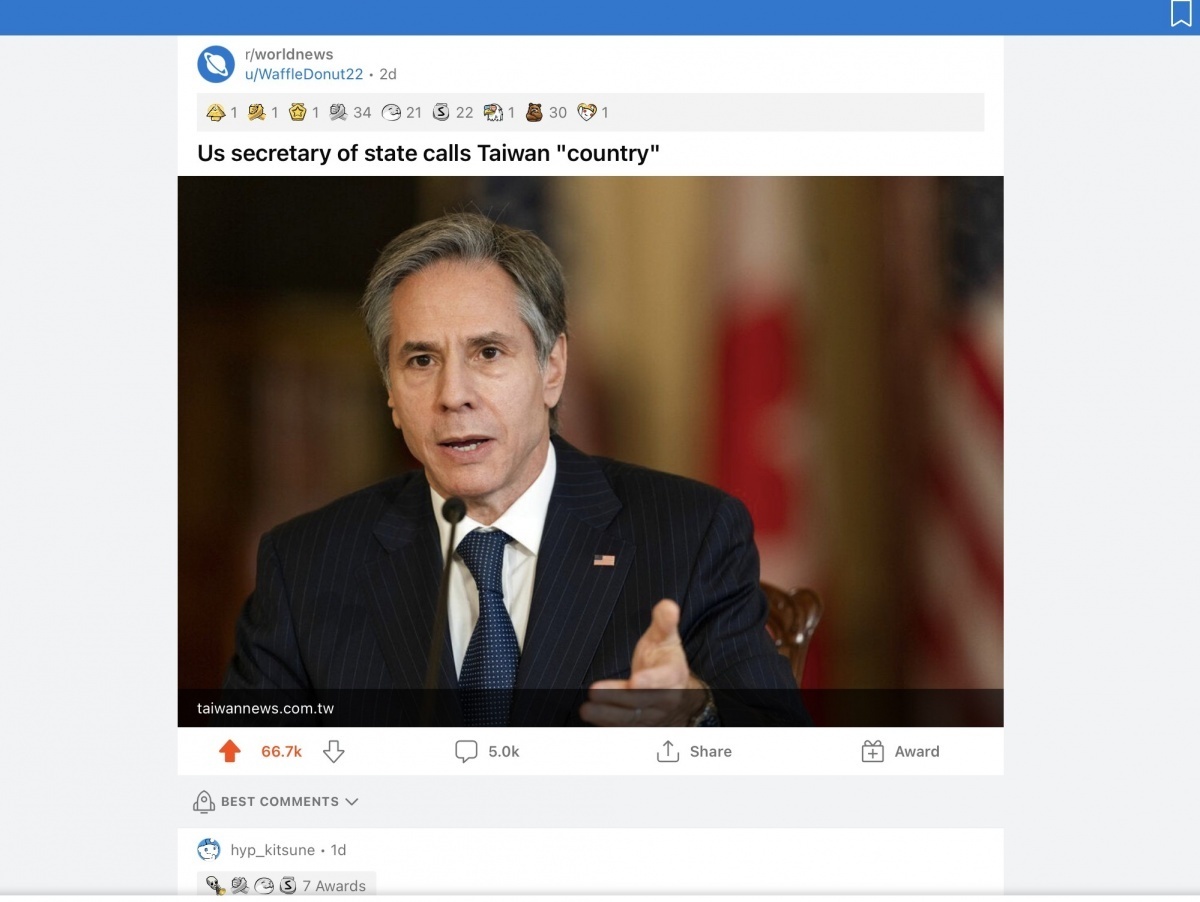
Task: Upvote the post with the orange arrow
Action: coord(230,751)
